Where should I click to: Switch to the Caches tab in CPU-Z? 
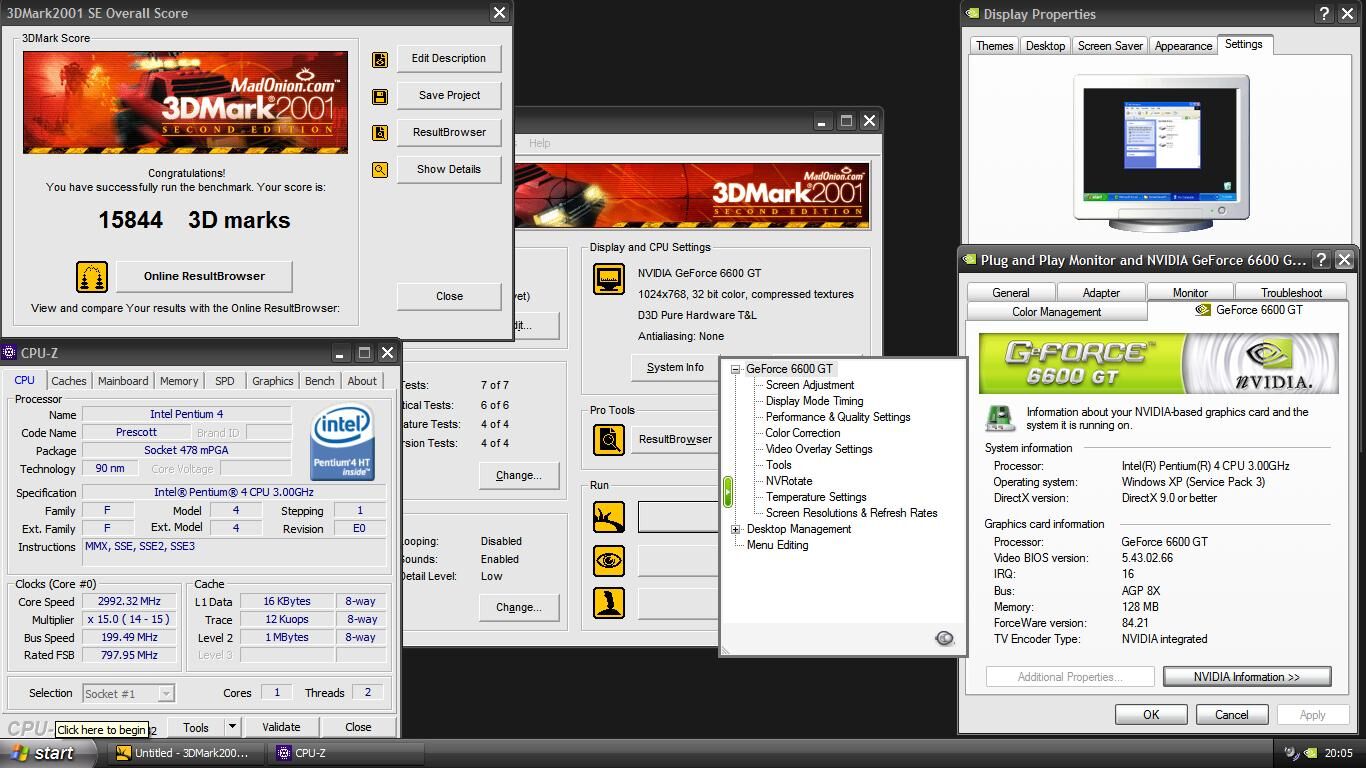69,381
